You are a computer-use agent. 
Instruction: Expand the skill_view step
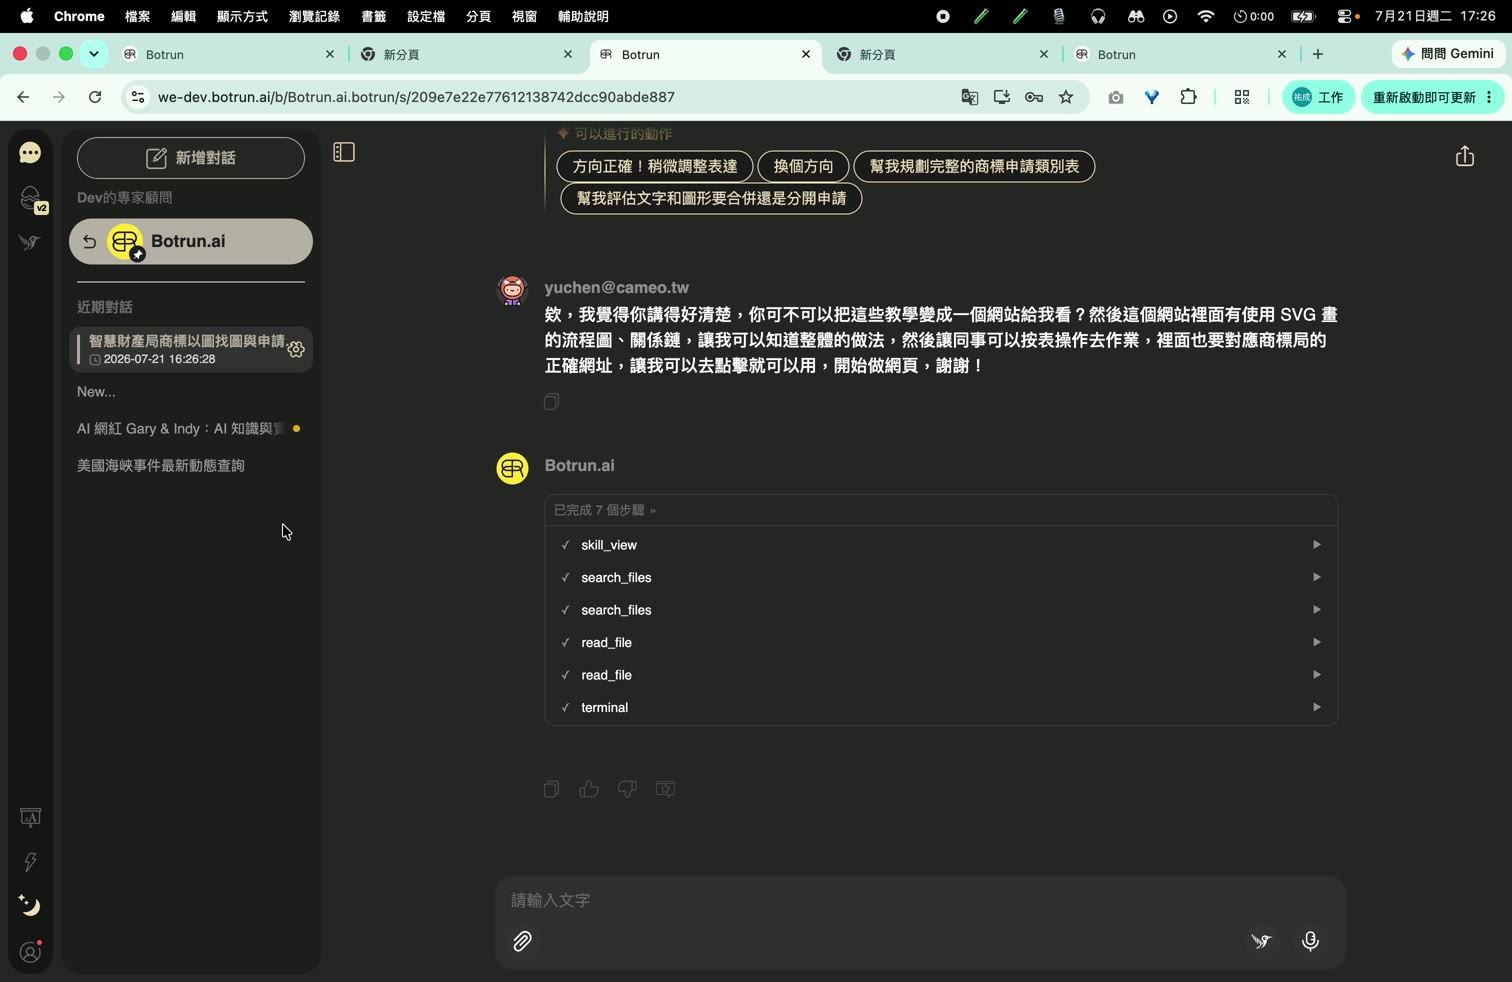coord(941,545)
